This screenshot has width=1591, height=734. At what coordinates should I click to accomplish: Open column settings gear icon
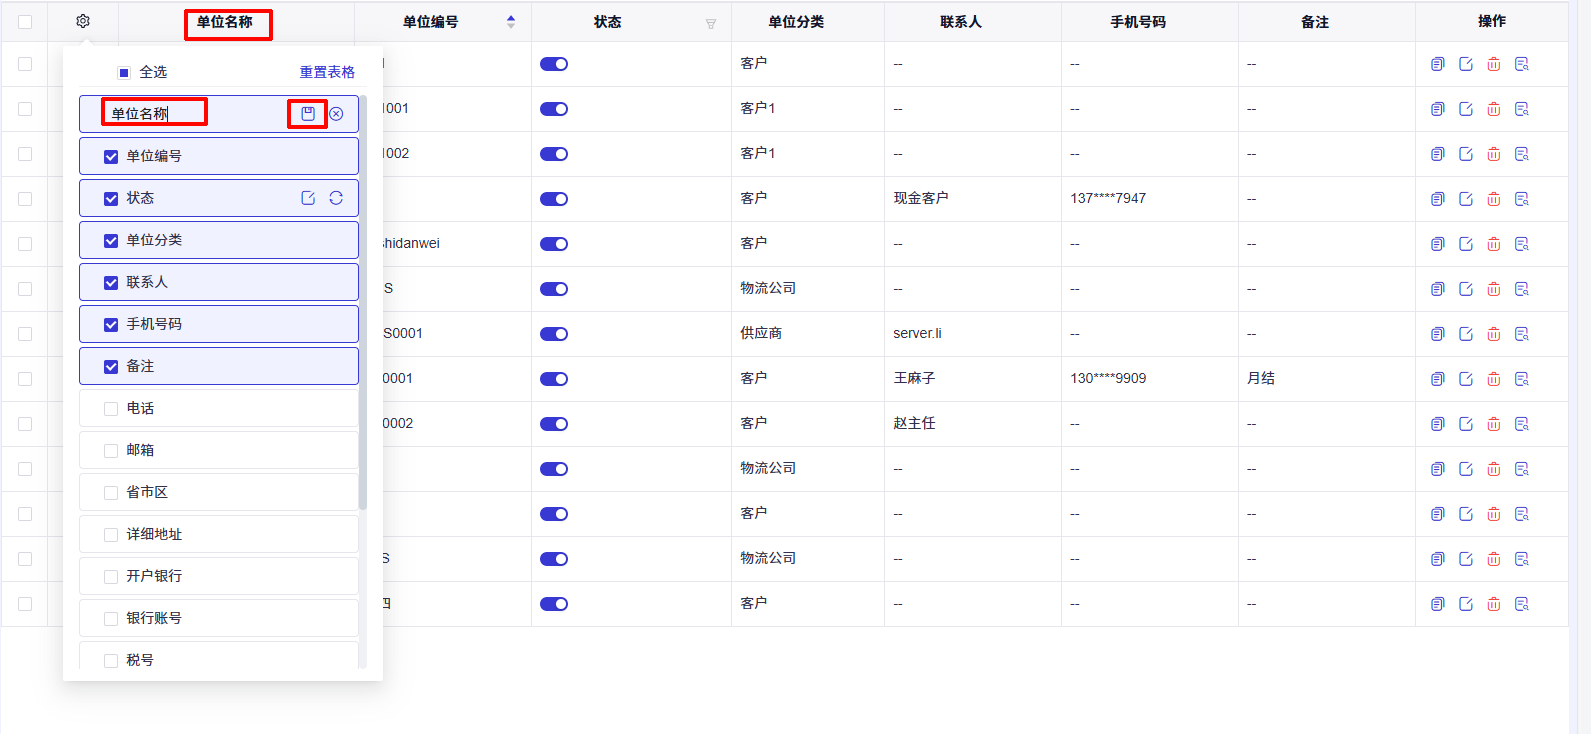point(83,21)
